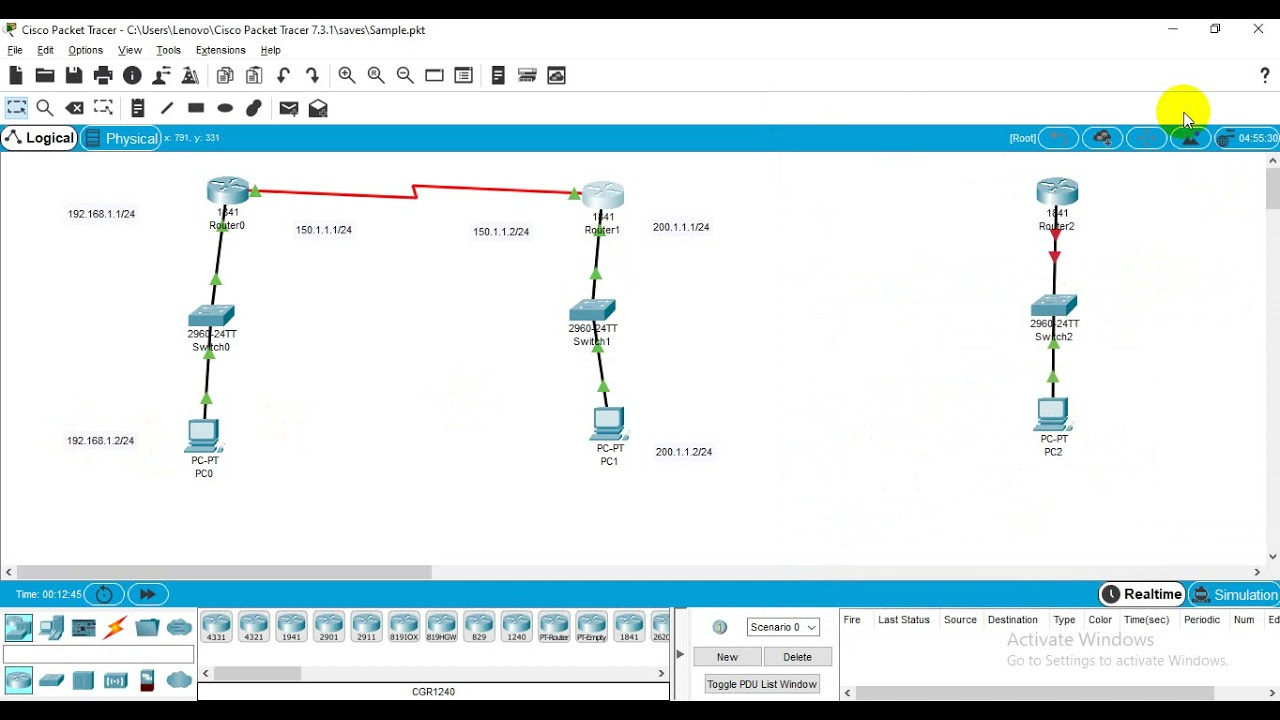Open the Tools menu

[x=169, y=50]
